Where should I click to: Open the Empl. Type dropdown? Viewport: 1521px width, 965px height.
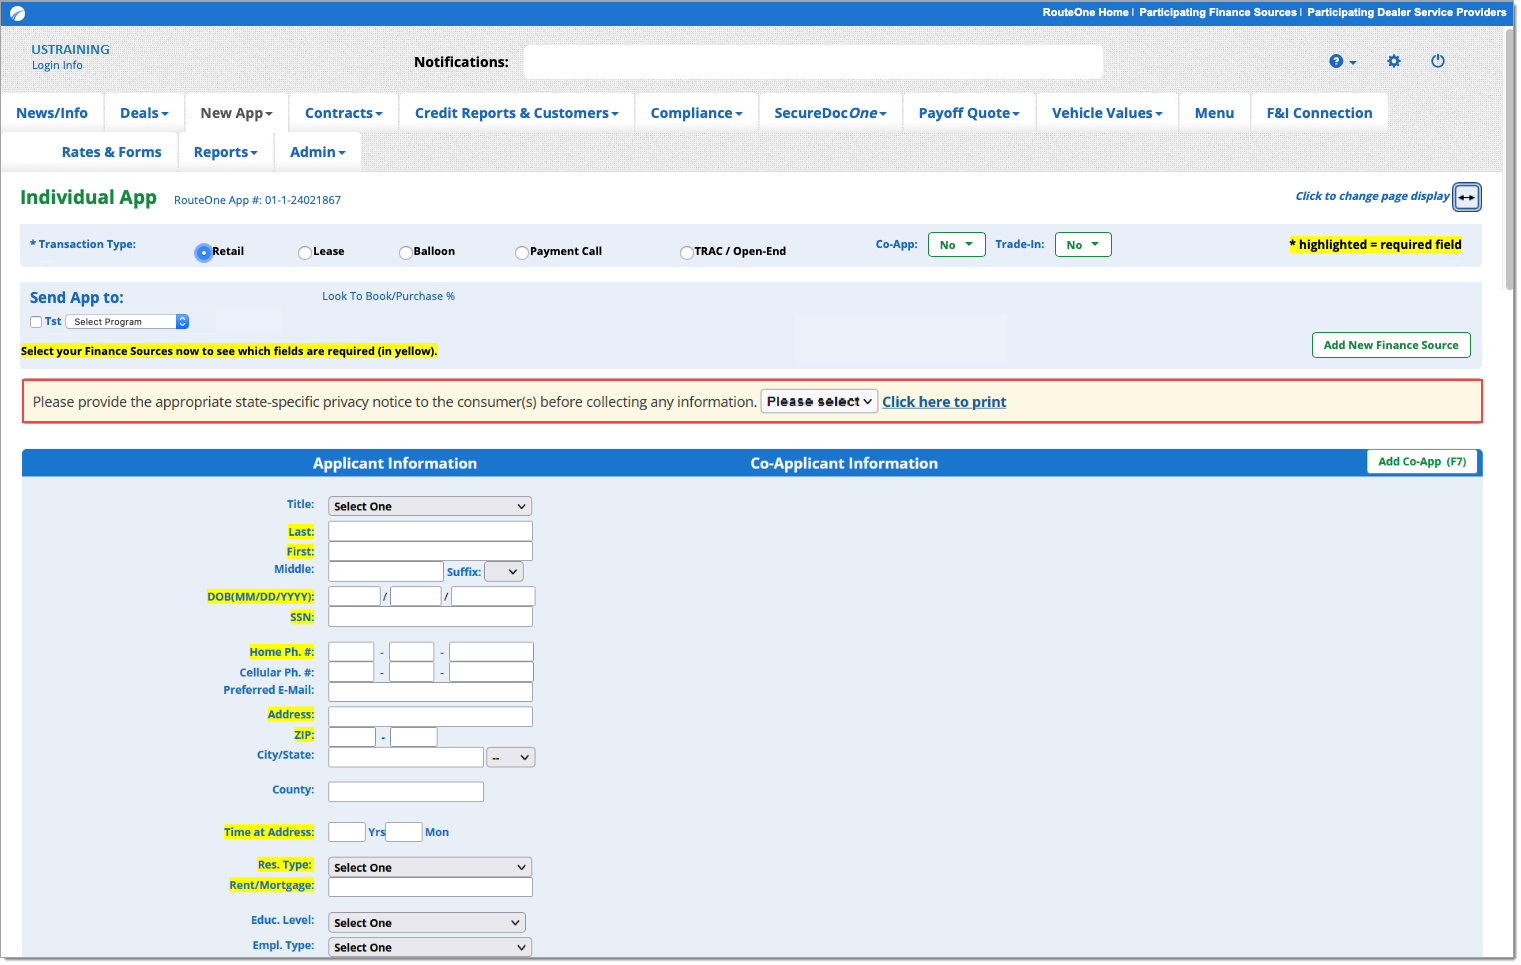430,948
